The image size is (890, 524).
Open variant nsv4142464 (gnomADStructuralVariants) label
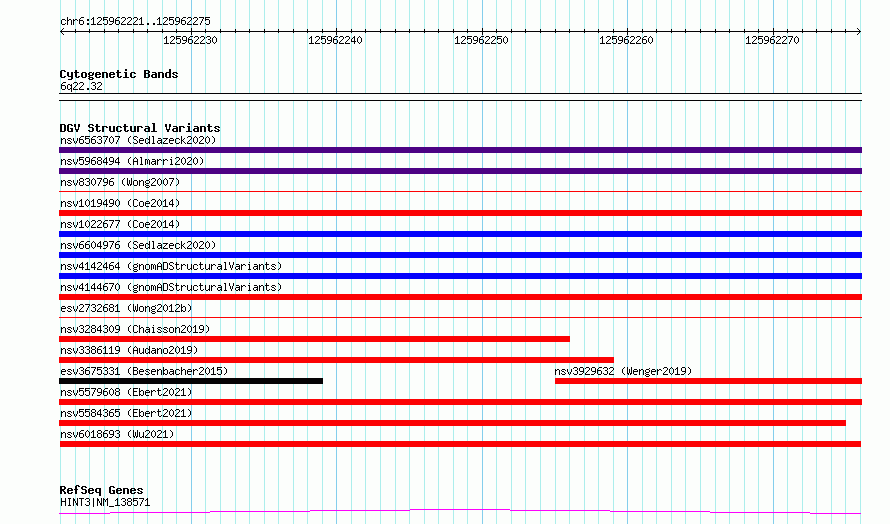[171, 266]
